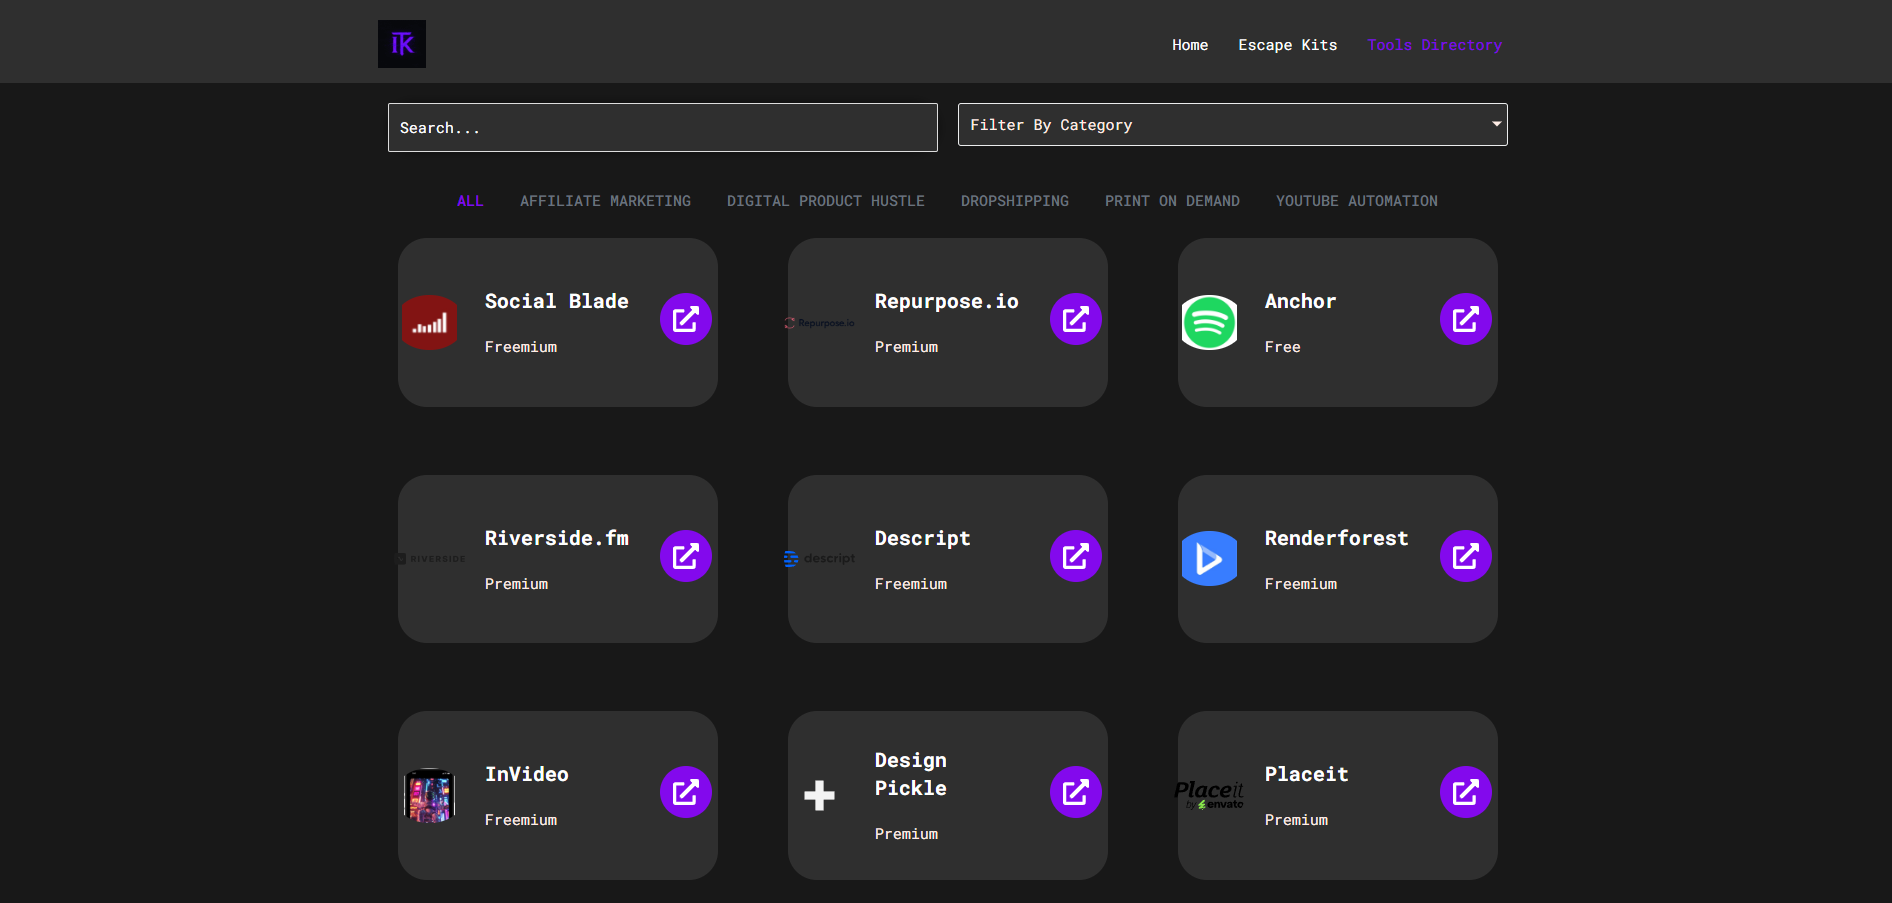This screenshot has height=903, width=1892.
Task: Click Premium label under Repurpose.io
Action: [907, 347]
